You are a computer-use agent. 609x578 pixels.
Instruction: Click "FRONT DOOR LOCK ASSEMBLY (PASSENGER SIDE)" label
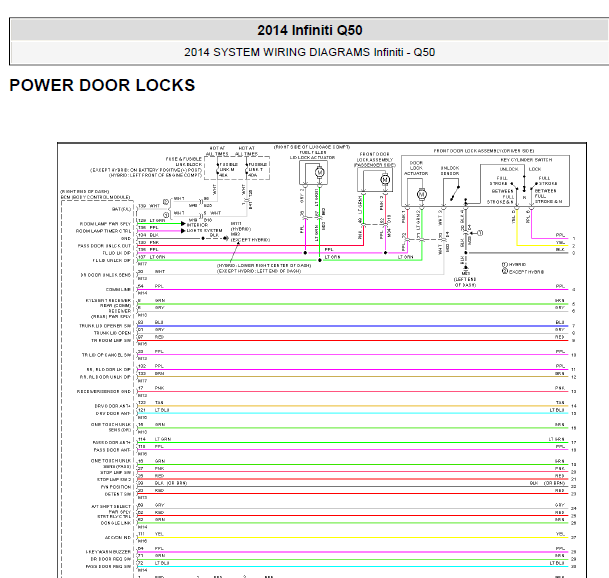click(375, 160)
